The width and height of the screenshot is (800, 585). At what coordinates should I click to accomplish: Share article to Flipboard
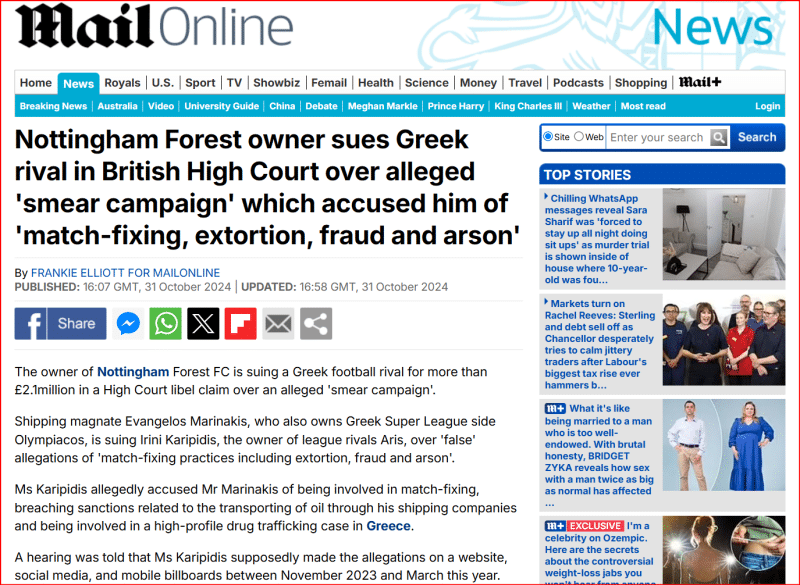pos(240,323)
